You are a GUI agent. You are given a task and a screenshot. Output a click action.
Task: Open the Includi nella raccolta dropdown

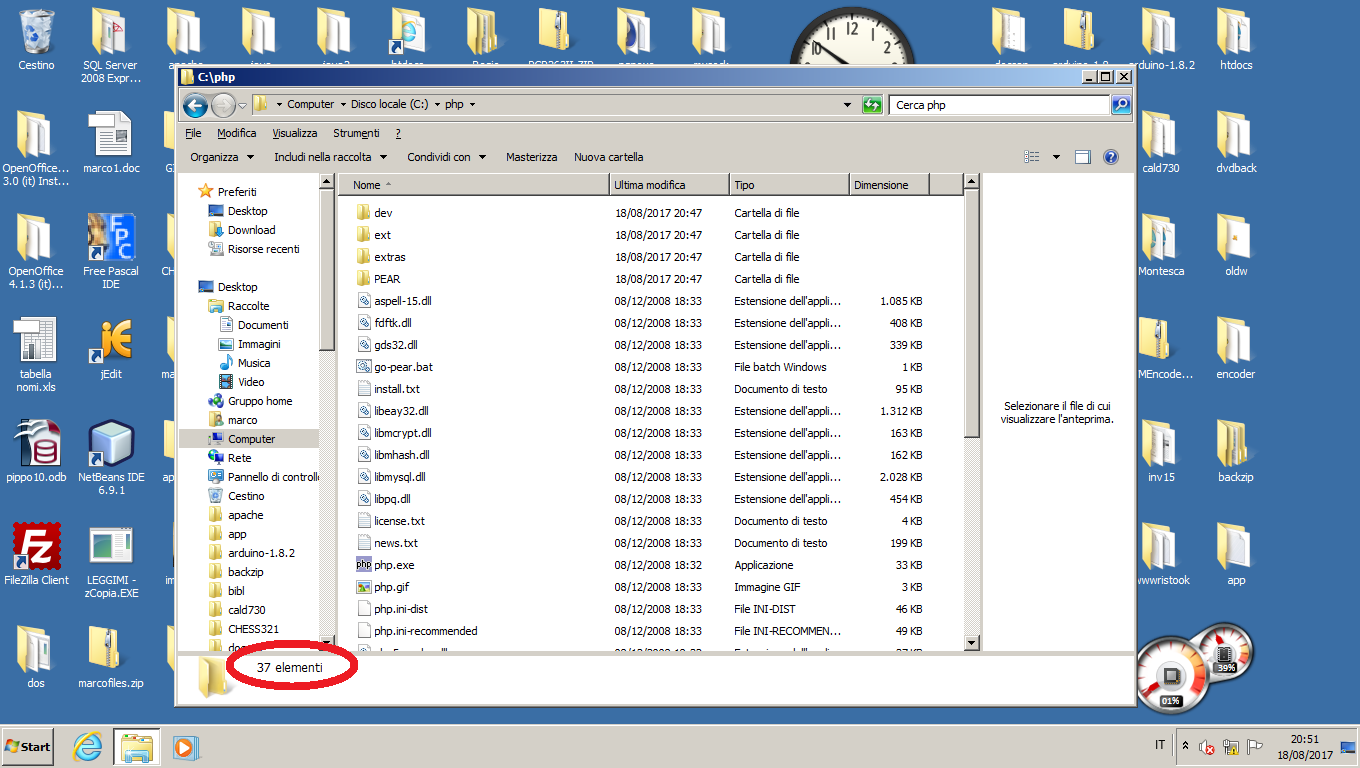click(x=330, y=157)
